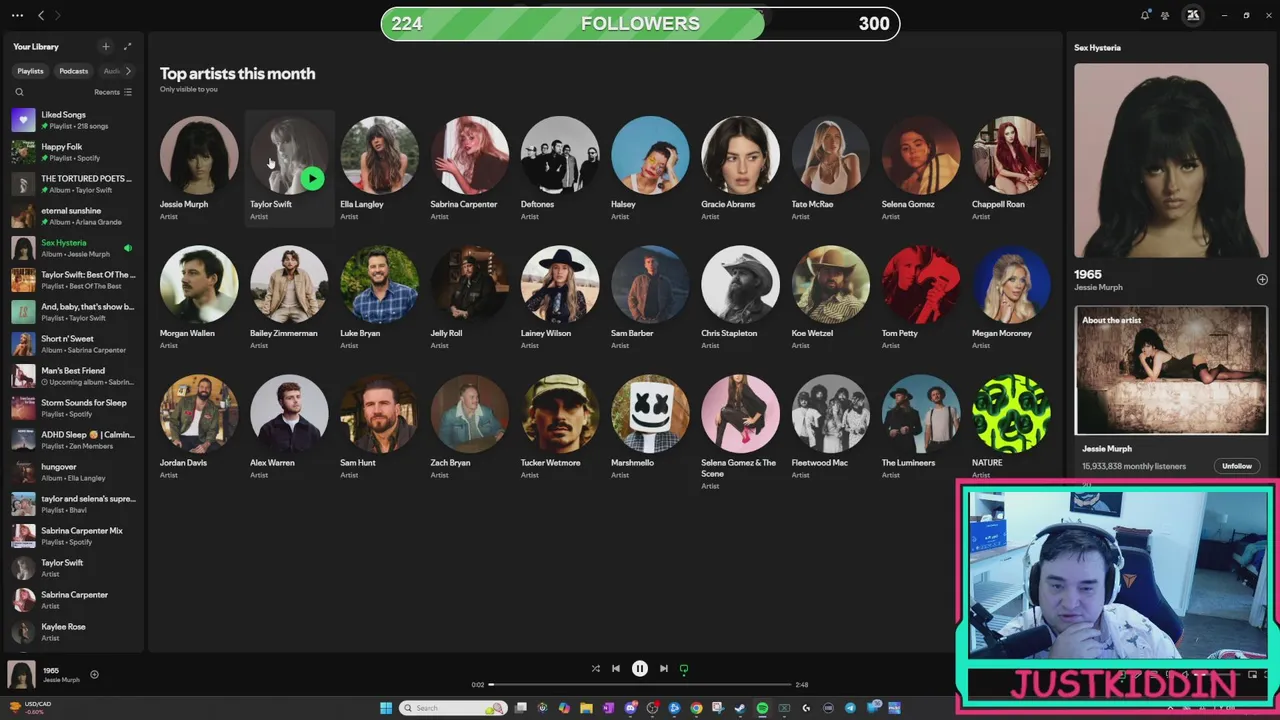1280x720 pixels.
Task: Open Happy Folk playlist
Action: pyautogui.click(x=74, y=152)
